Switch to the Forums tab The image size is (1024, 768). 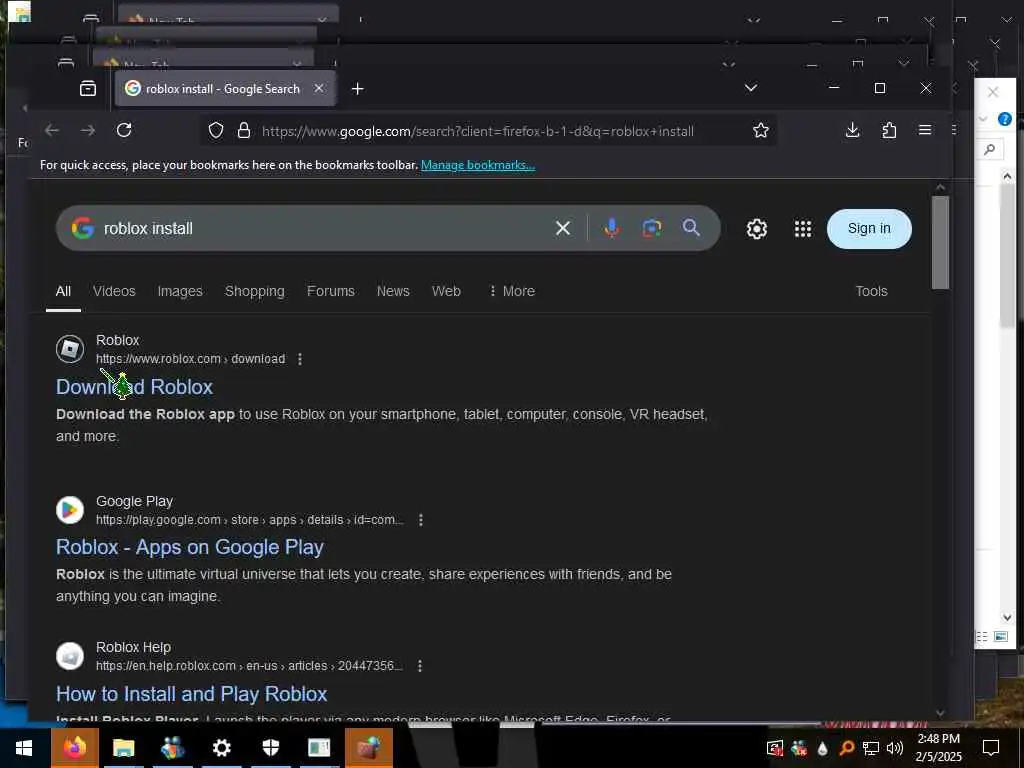click(x=330, y=291)
